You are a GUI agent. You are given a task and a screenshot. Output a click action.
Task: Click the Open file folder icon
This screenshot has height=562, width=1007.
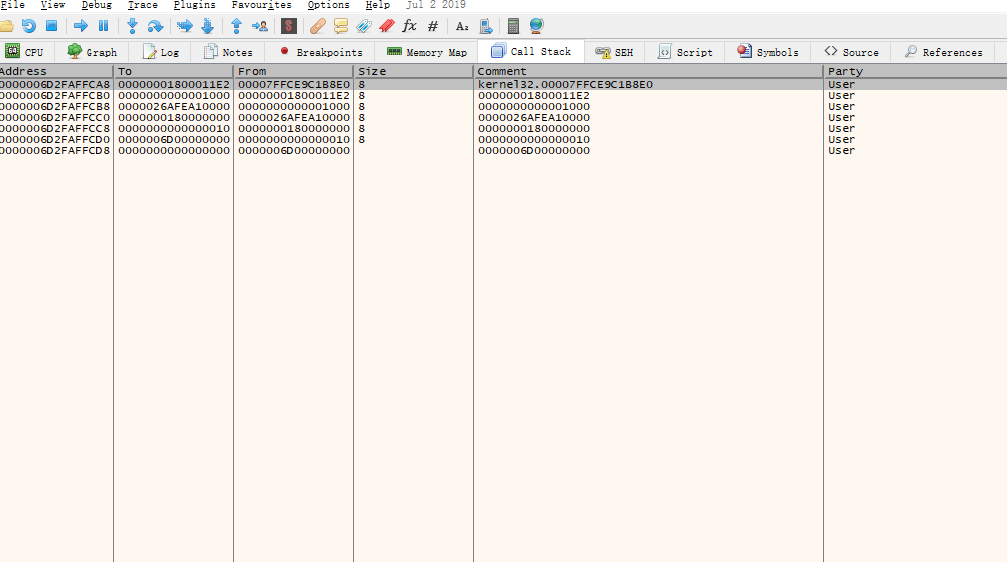pyautogui.click(x=6, y=26)
